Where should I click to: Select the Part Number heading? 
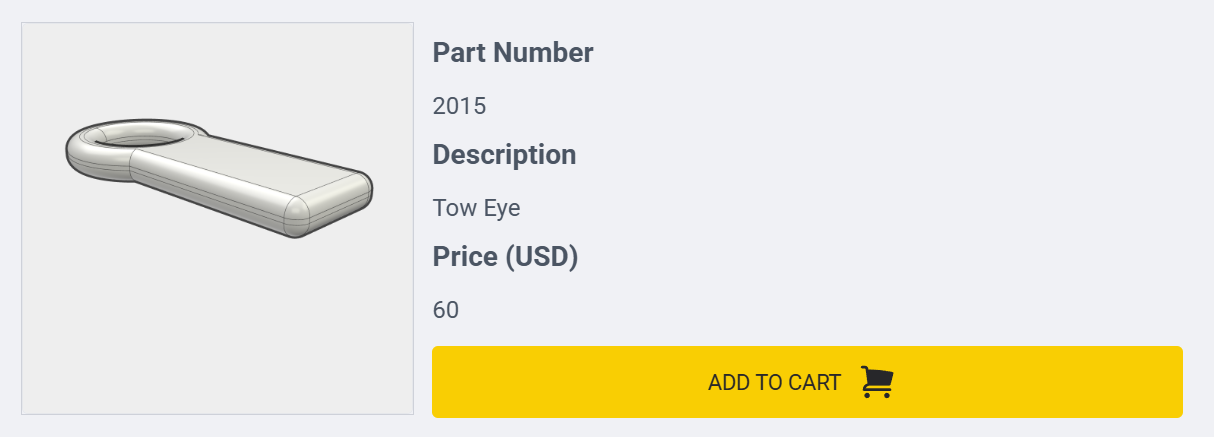(x=512, y=53)
